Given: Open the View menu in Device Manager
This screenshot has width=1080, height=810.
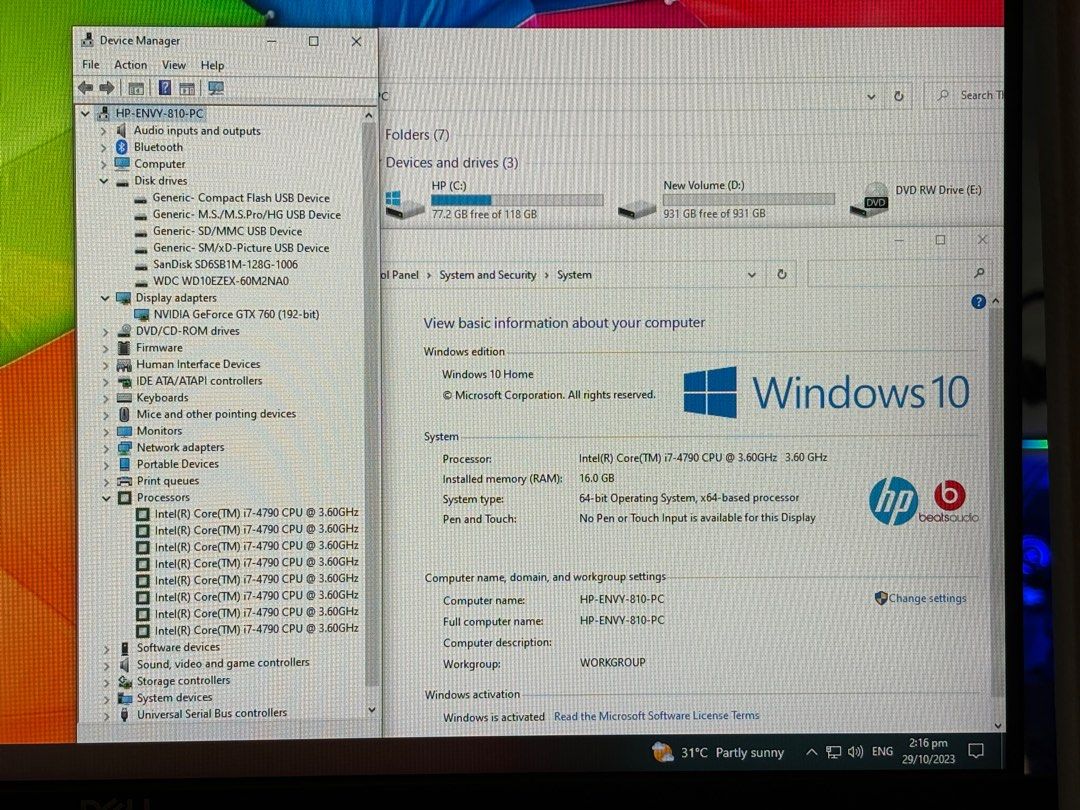Looking at the screenshot, I should coord(174,65).
